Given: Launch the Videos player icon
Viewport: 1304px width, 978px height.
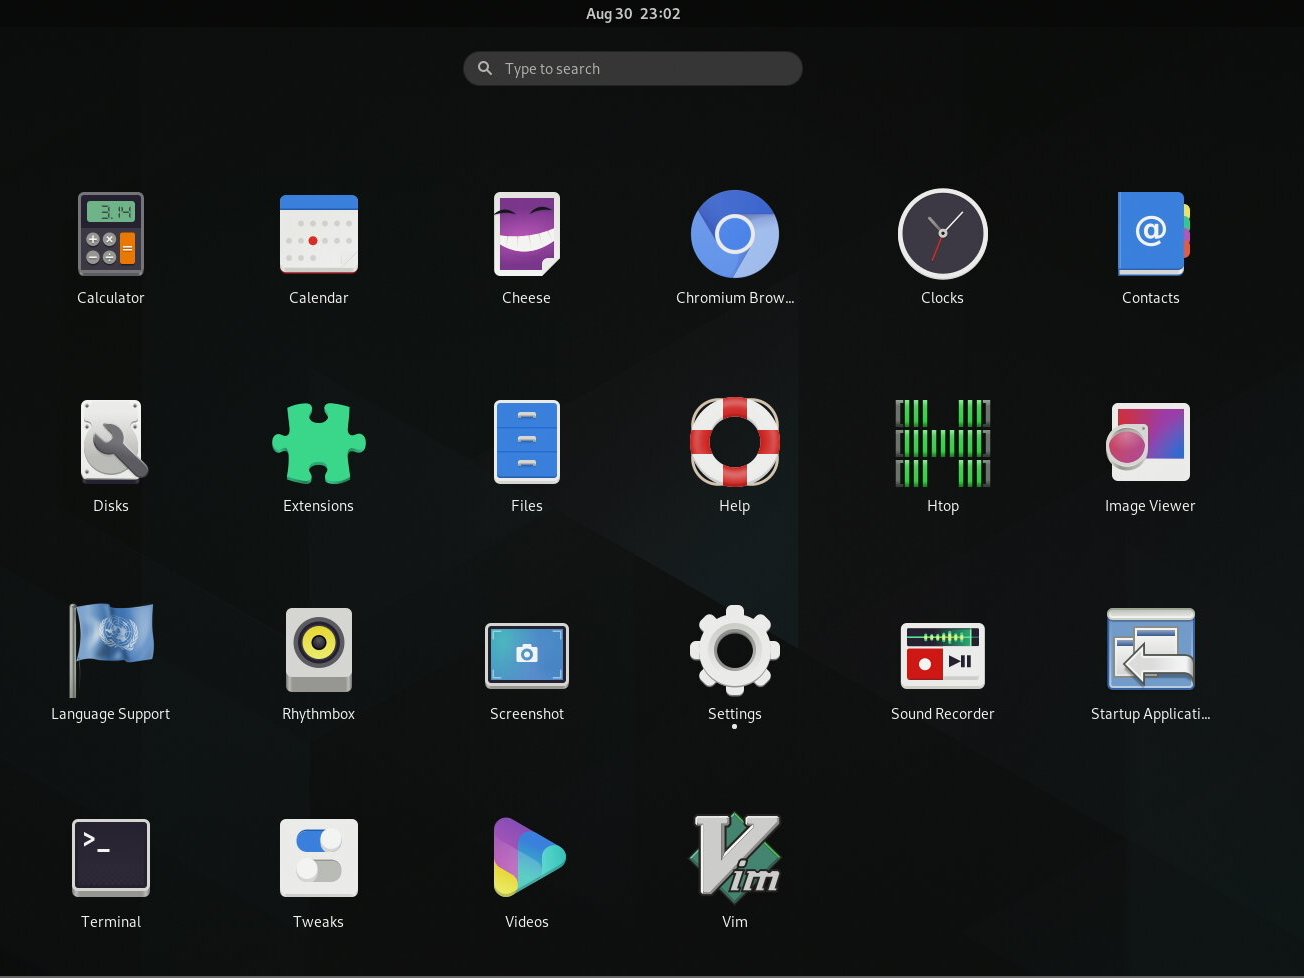Looking at the screenshot, I should click(529, 858).
